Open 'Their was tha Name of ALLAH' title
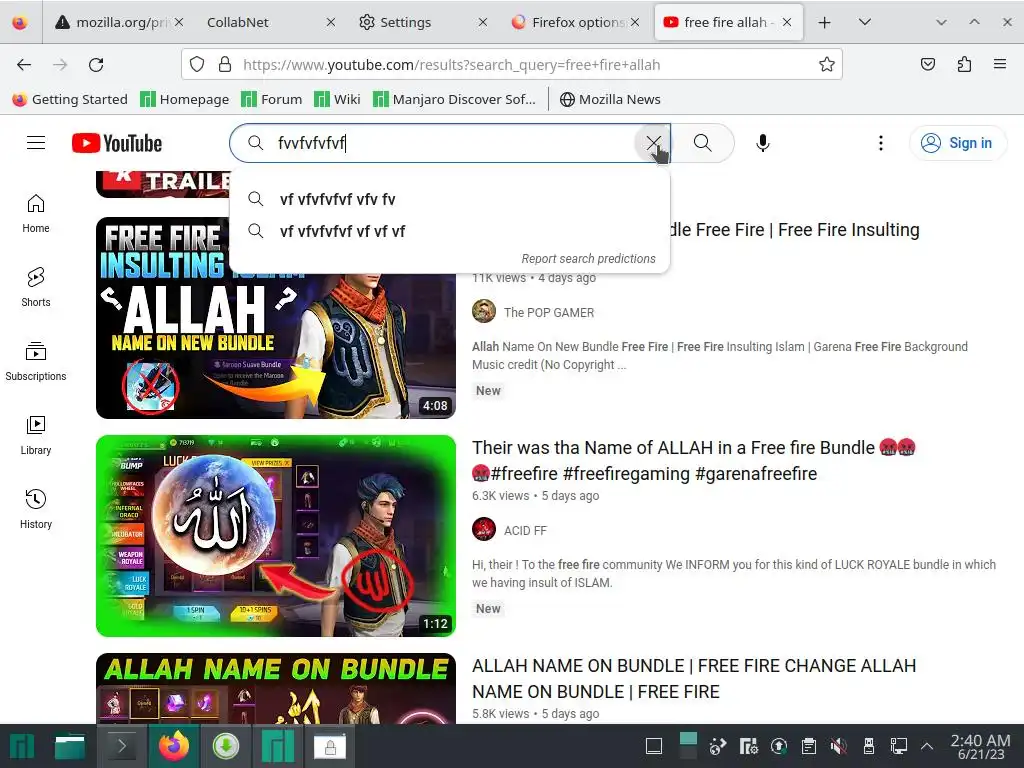The width and height of the screenshot is (1024, 768). pyautogui.click(x=694, y=460)
